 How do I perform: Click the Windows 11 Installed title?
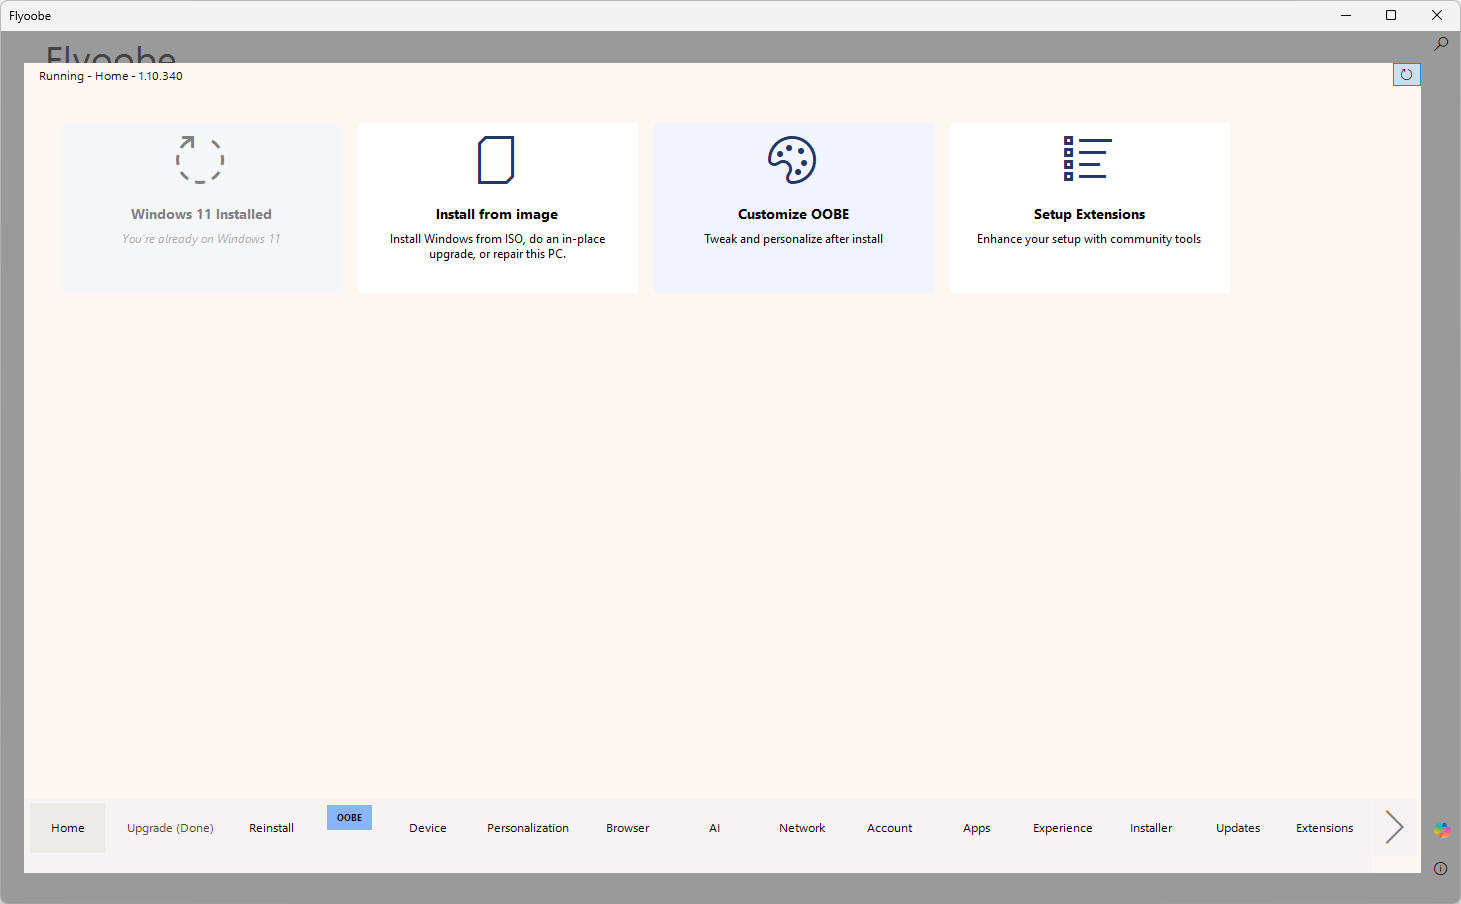tap(201, 214)
